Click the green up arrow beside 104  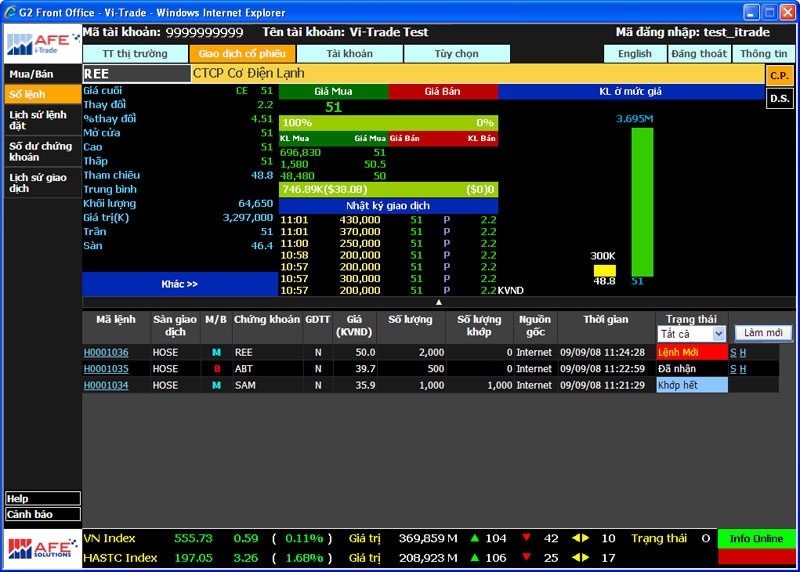point(474,538)
